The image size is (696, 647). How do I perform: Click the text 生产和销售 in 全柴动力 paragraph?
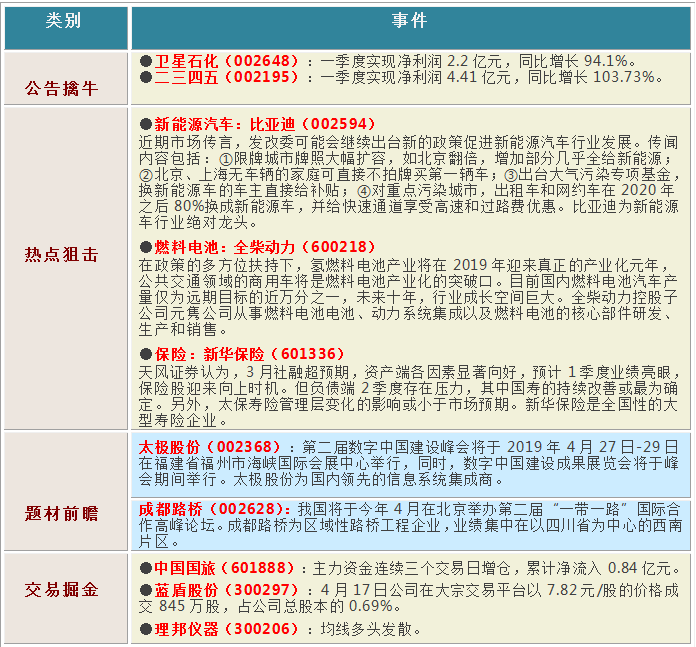(x=178, y=329)
